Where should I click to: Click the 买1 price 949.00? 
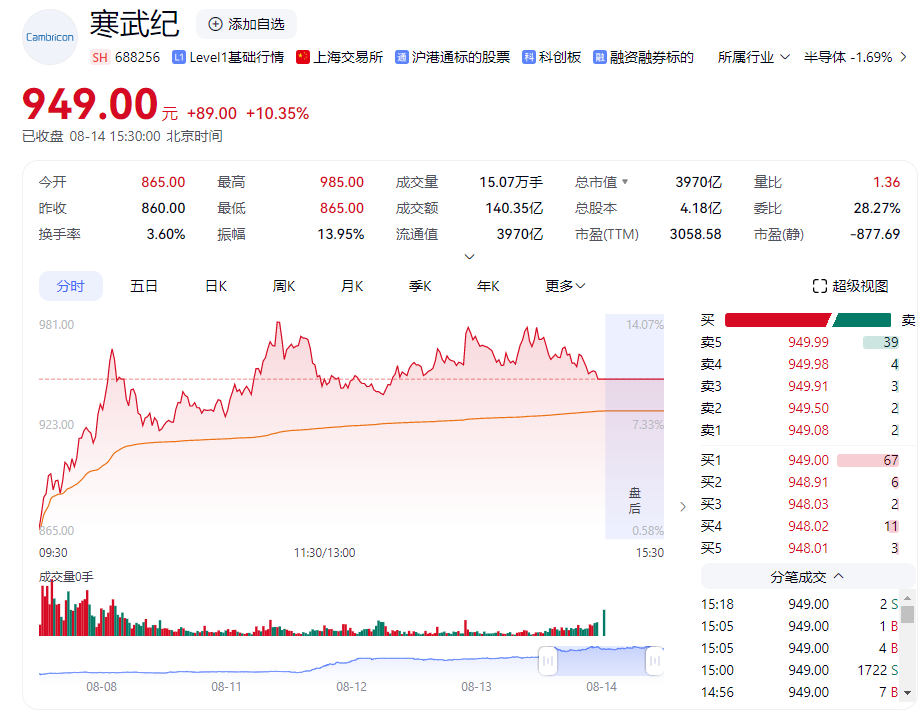808,460
